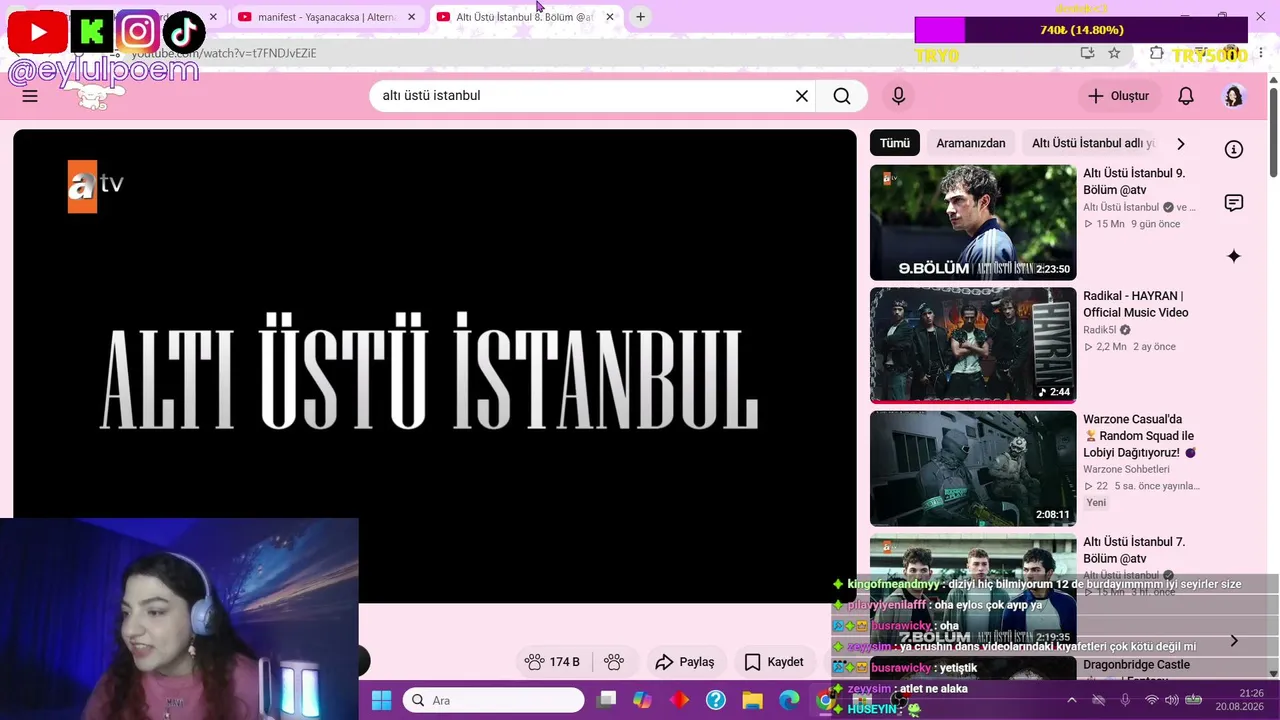
Task: Click the TikTok overlay icon
Action: (183, 33)
